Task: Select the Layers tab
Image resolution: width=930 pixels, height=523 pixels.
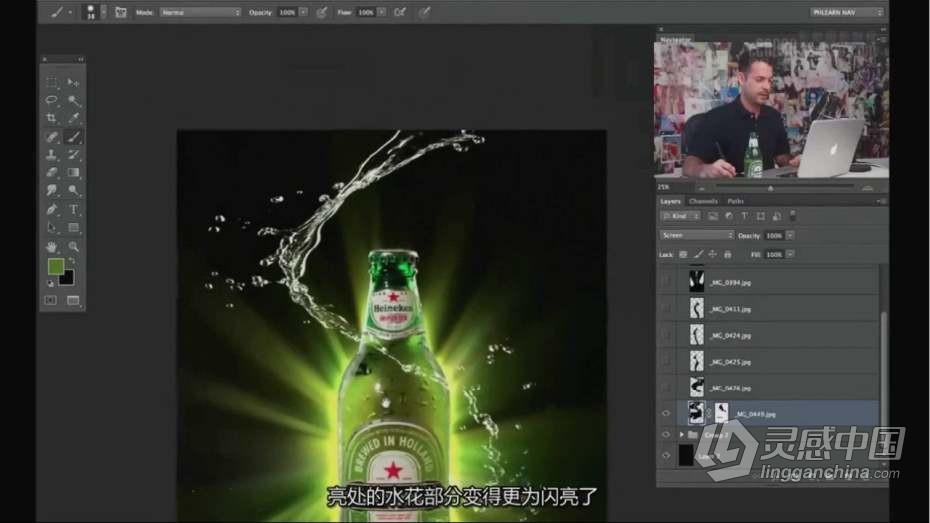Action: coord(671,202)
